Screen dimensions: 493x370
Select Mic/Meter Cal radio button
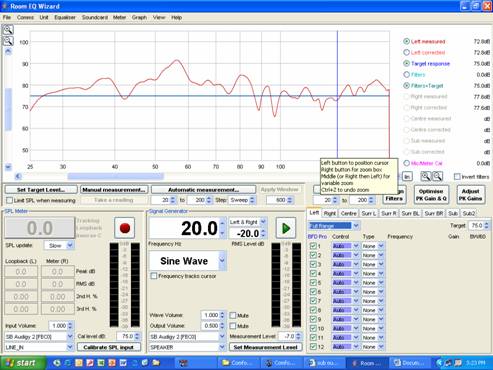tap(406, 163)
